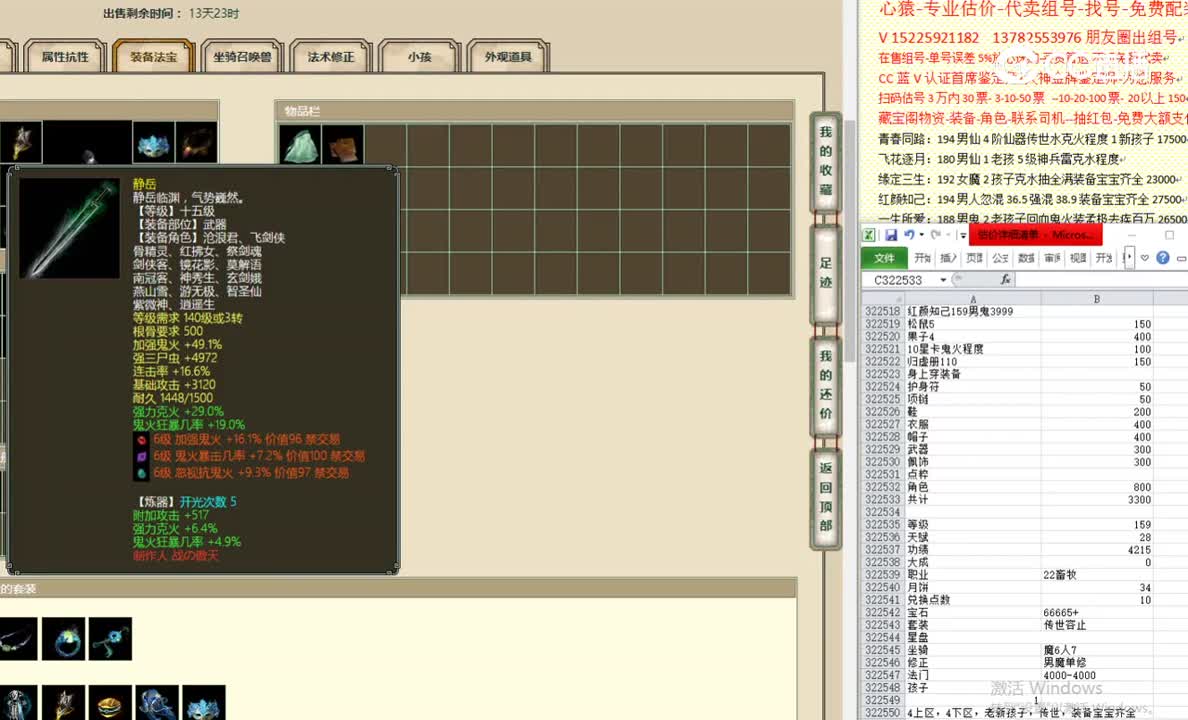Switch to the 外观道具 tab
The image size is (1188, 720).
pos(510,57)
